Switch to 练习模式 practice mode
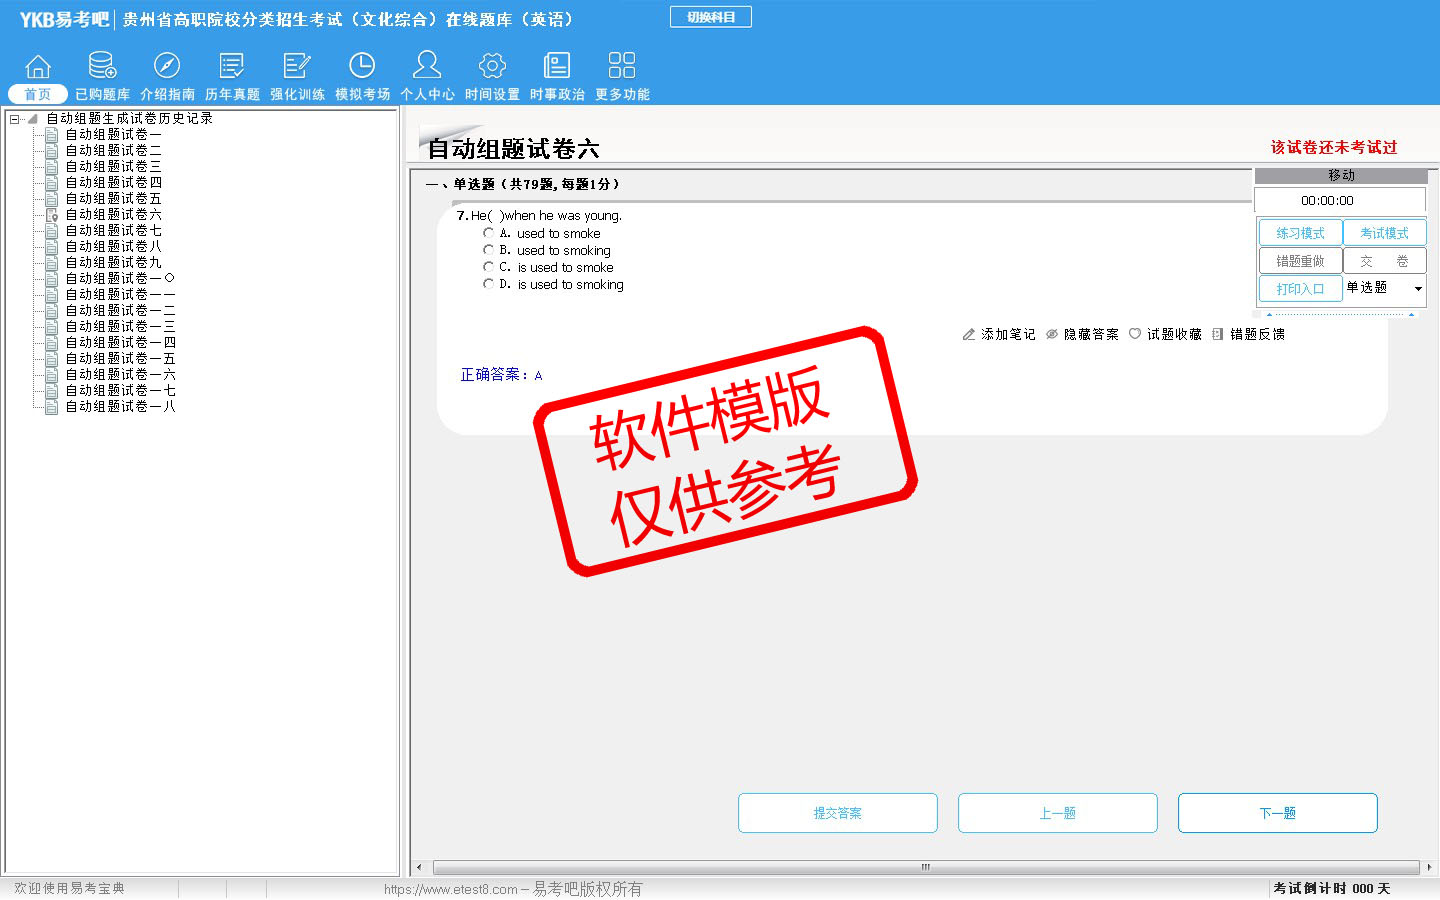This screenshot has width=1440, height=900. [x=1300, y=233]
